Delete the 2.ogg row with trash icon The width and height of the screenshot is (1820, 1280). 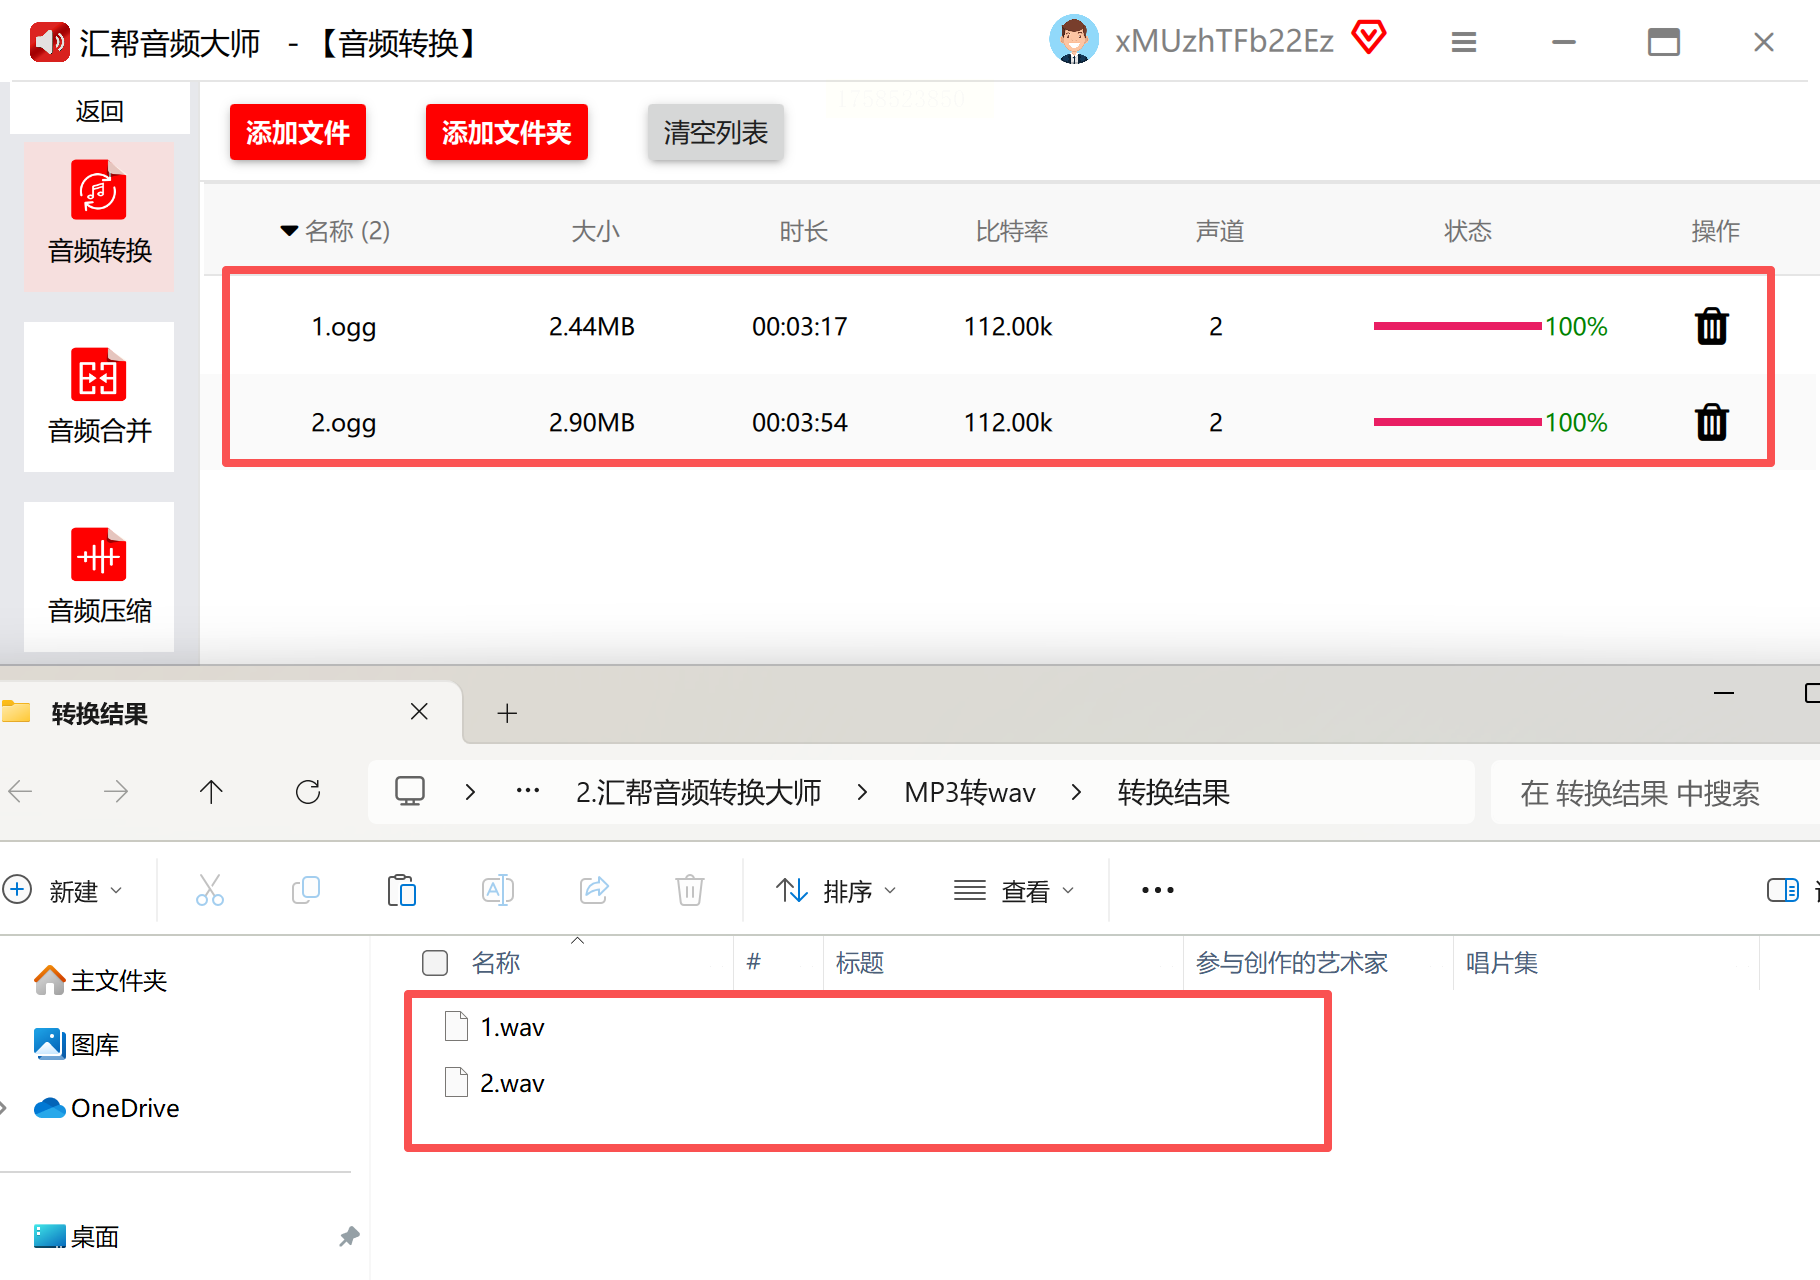[1712, 422]
